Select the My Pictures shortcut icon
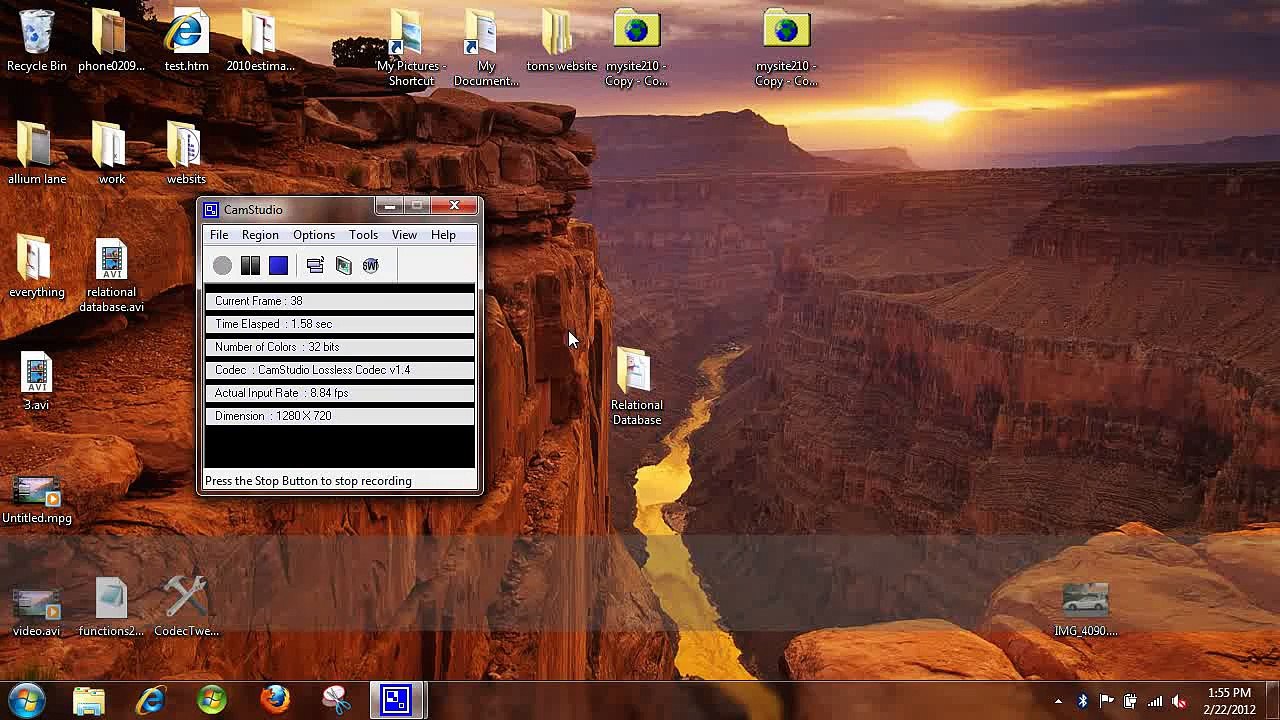Screen dimensions: 1280x720 pyautogui.click(x=411, y=48)
